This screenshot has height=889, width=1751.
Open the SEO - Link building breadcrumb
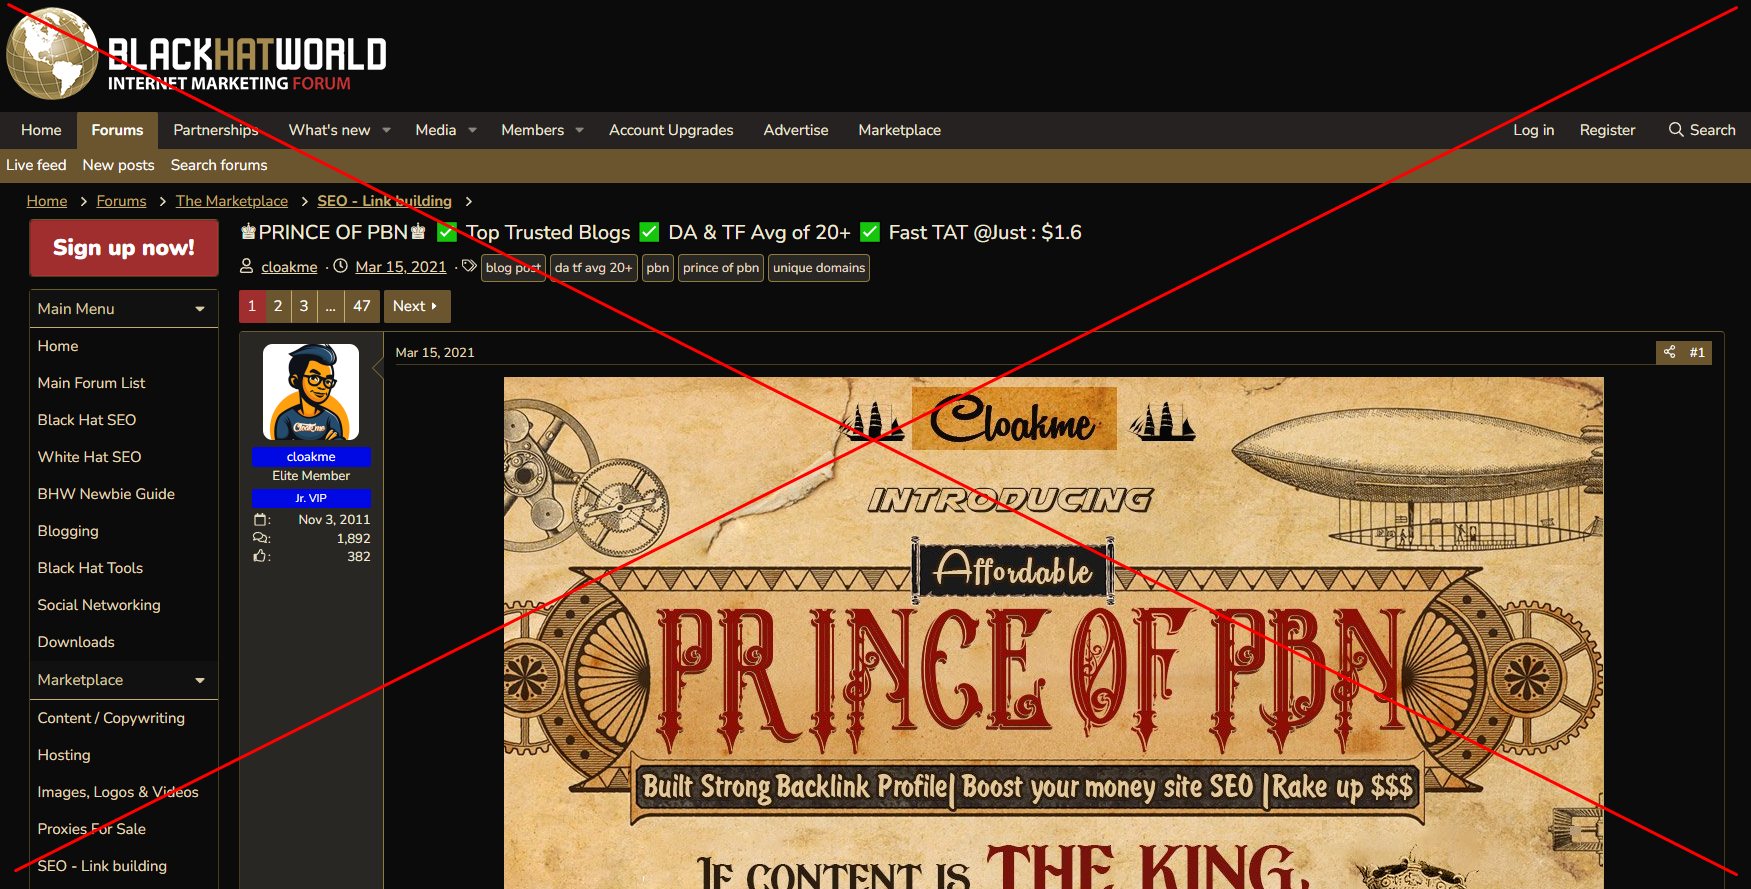click(385, 201)
